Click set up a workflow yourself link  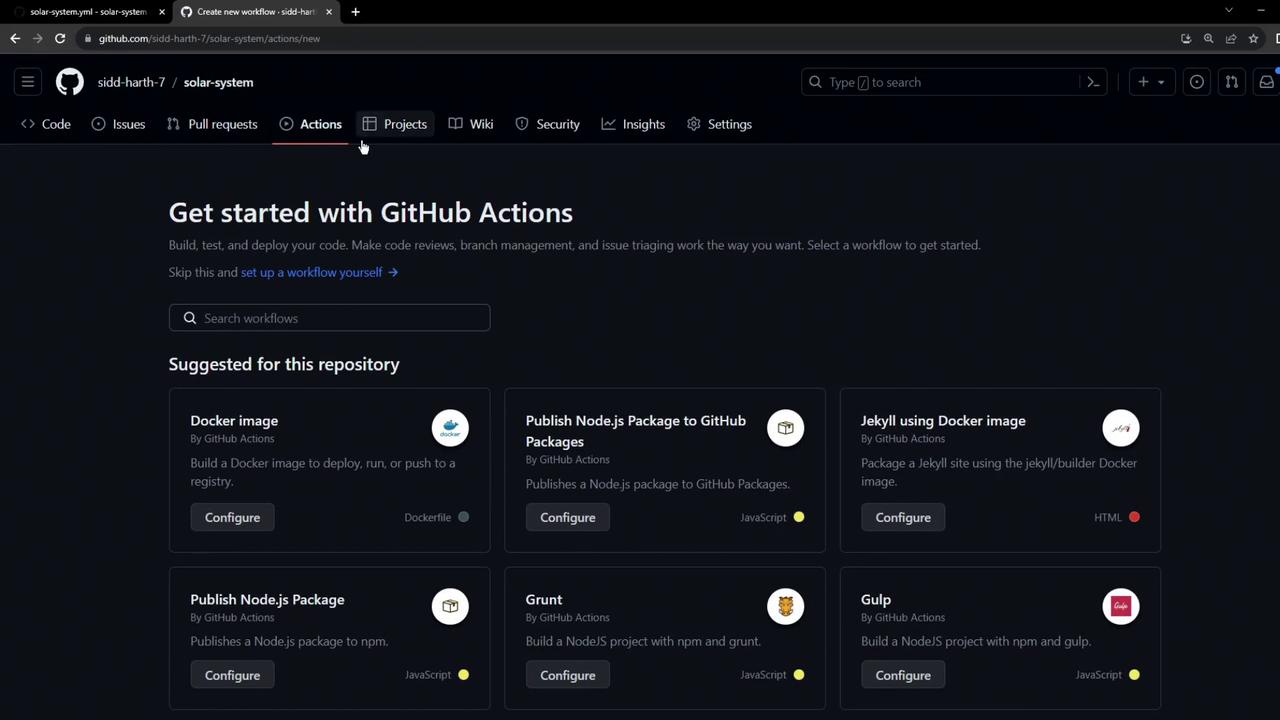[x=319, y=272]
